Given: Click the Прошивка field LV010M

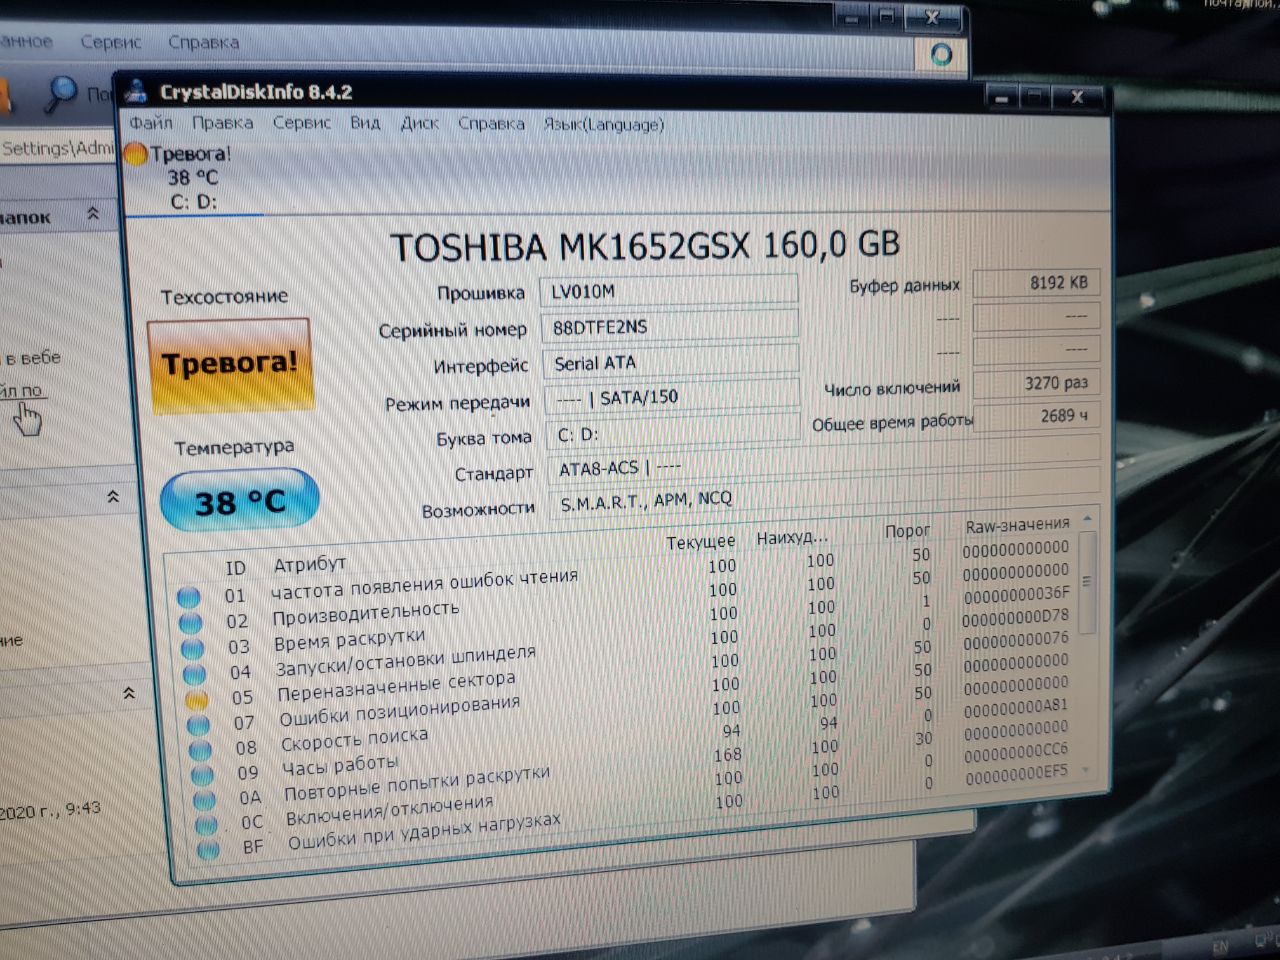Looking at the screenshot, I should 668,291.
